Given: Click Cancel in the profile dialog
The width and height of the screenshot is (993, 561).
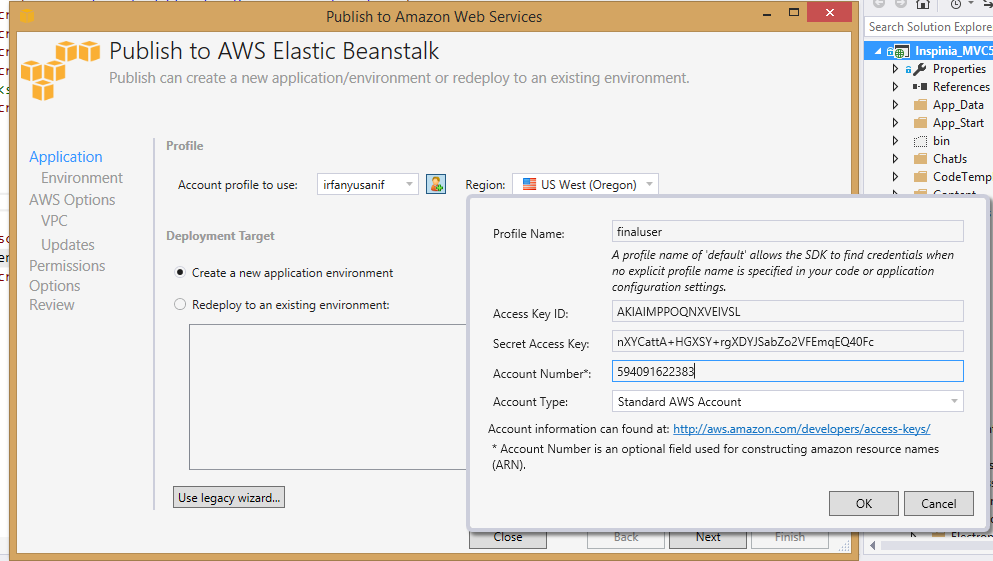Looking at the screenshot, I should 939,503.
